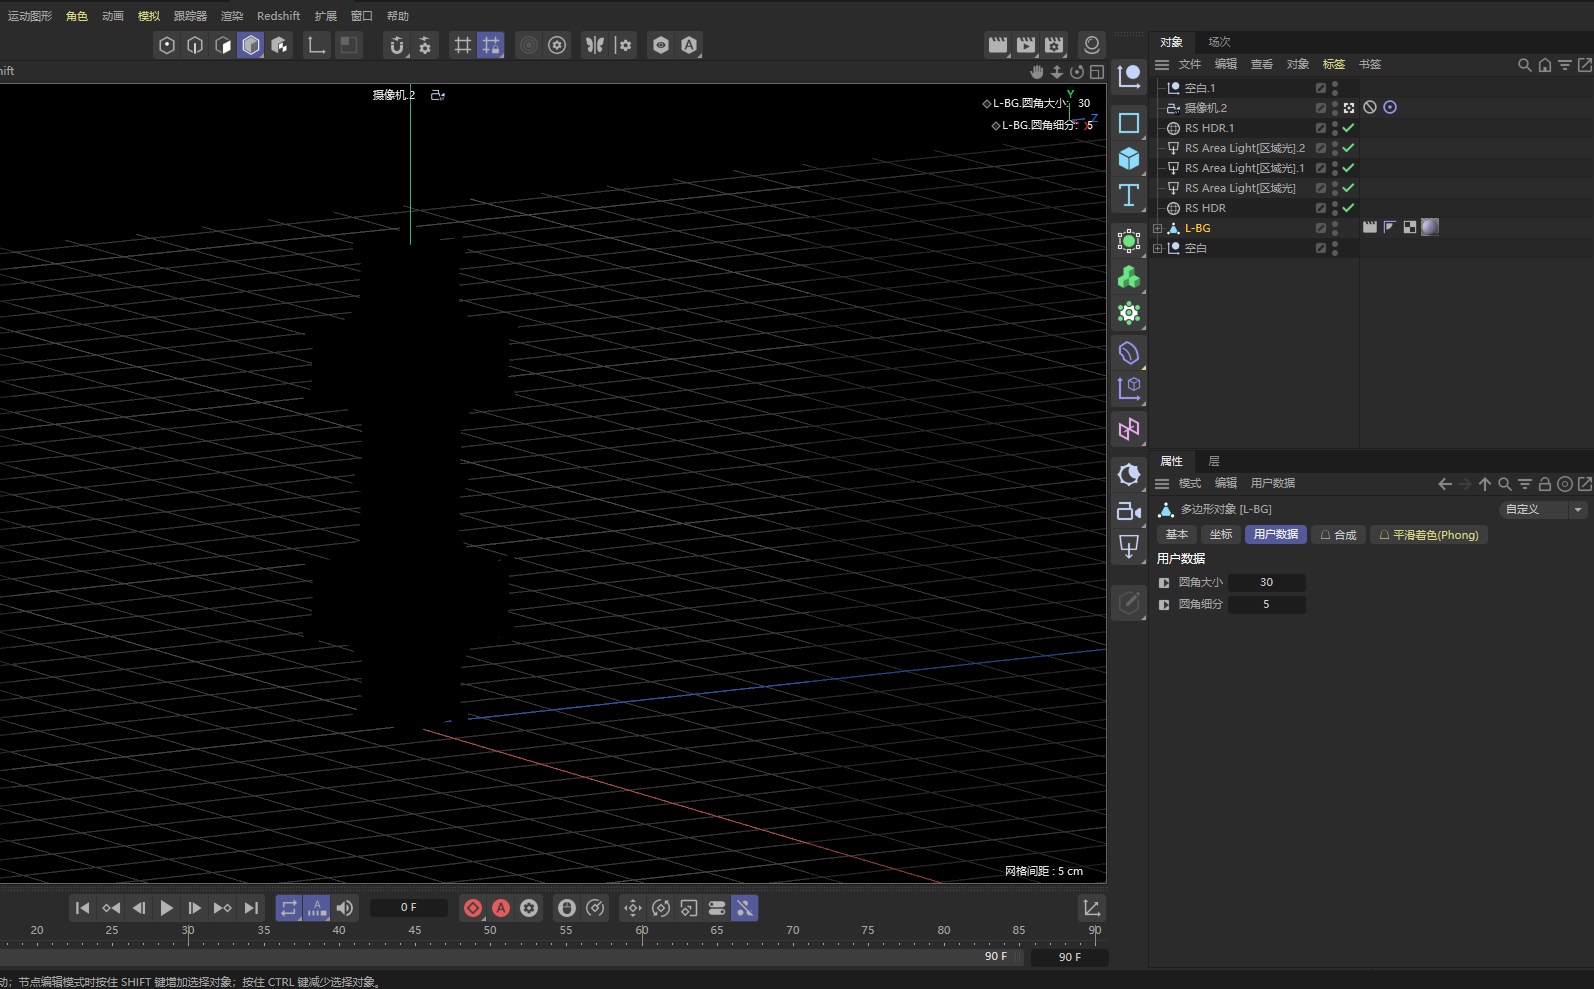Toggle loop playback mode
The image size is (1594, 989).
point(289,908)
